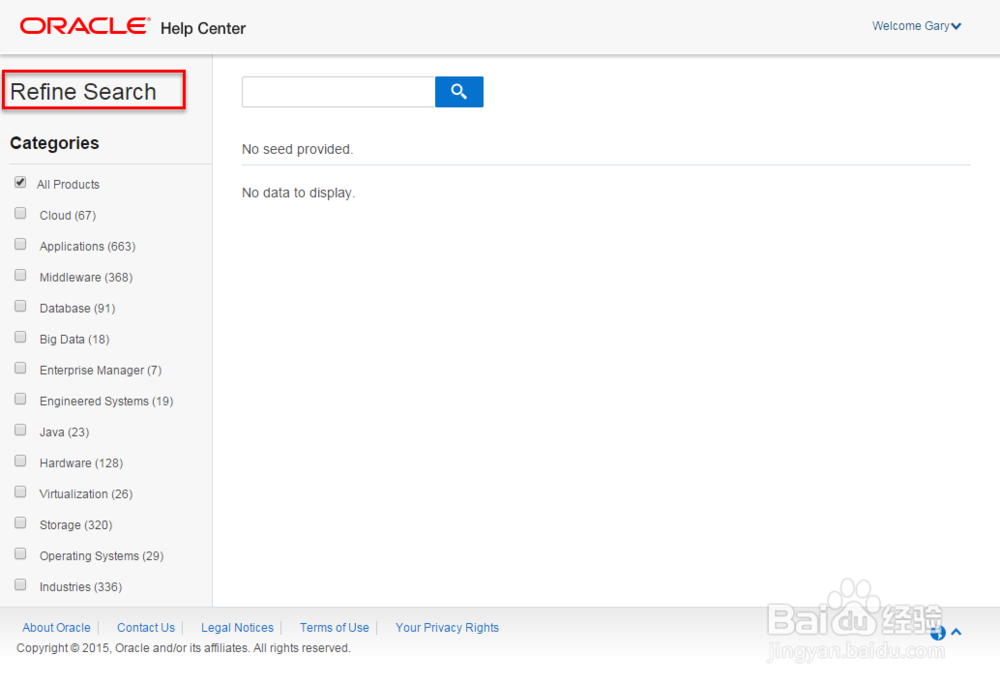Image resolution: width=1000 pixels, height=685 pixels.
Task: Enable the Cloud category checkbox
Action: (20, 214)
